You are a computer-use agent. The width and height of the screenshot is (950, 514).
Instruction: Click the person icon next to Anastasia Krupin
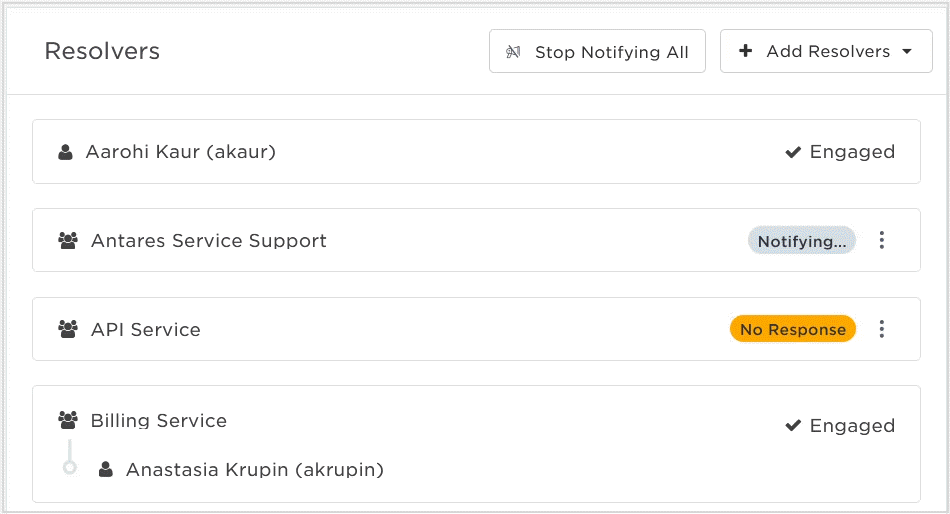coord(106,469)
